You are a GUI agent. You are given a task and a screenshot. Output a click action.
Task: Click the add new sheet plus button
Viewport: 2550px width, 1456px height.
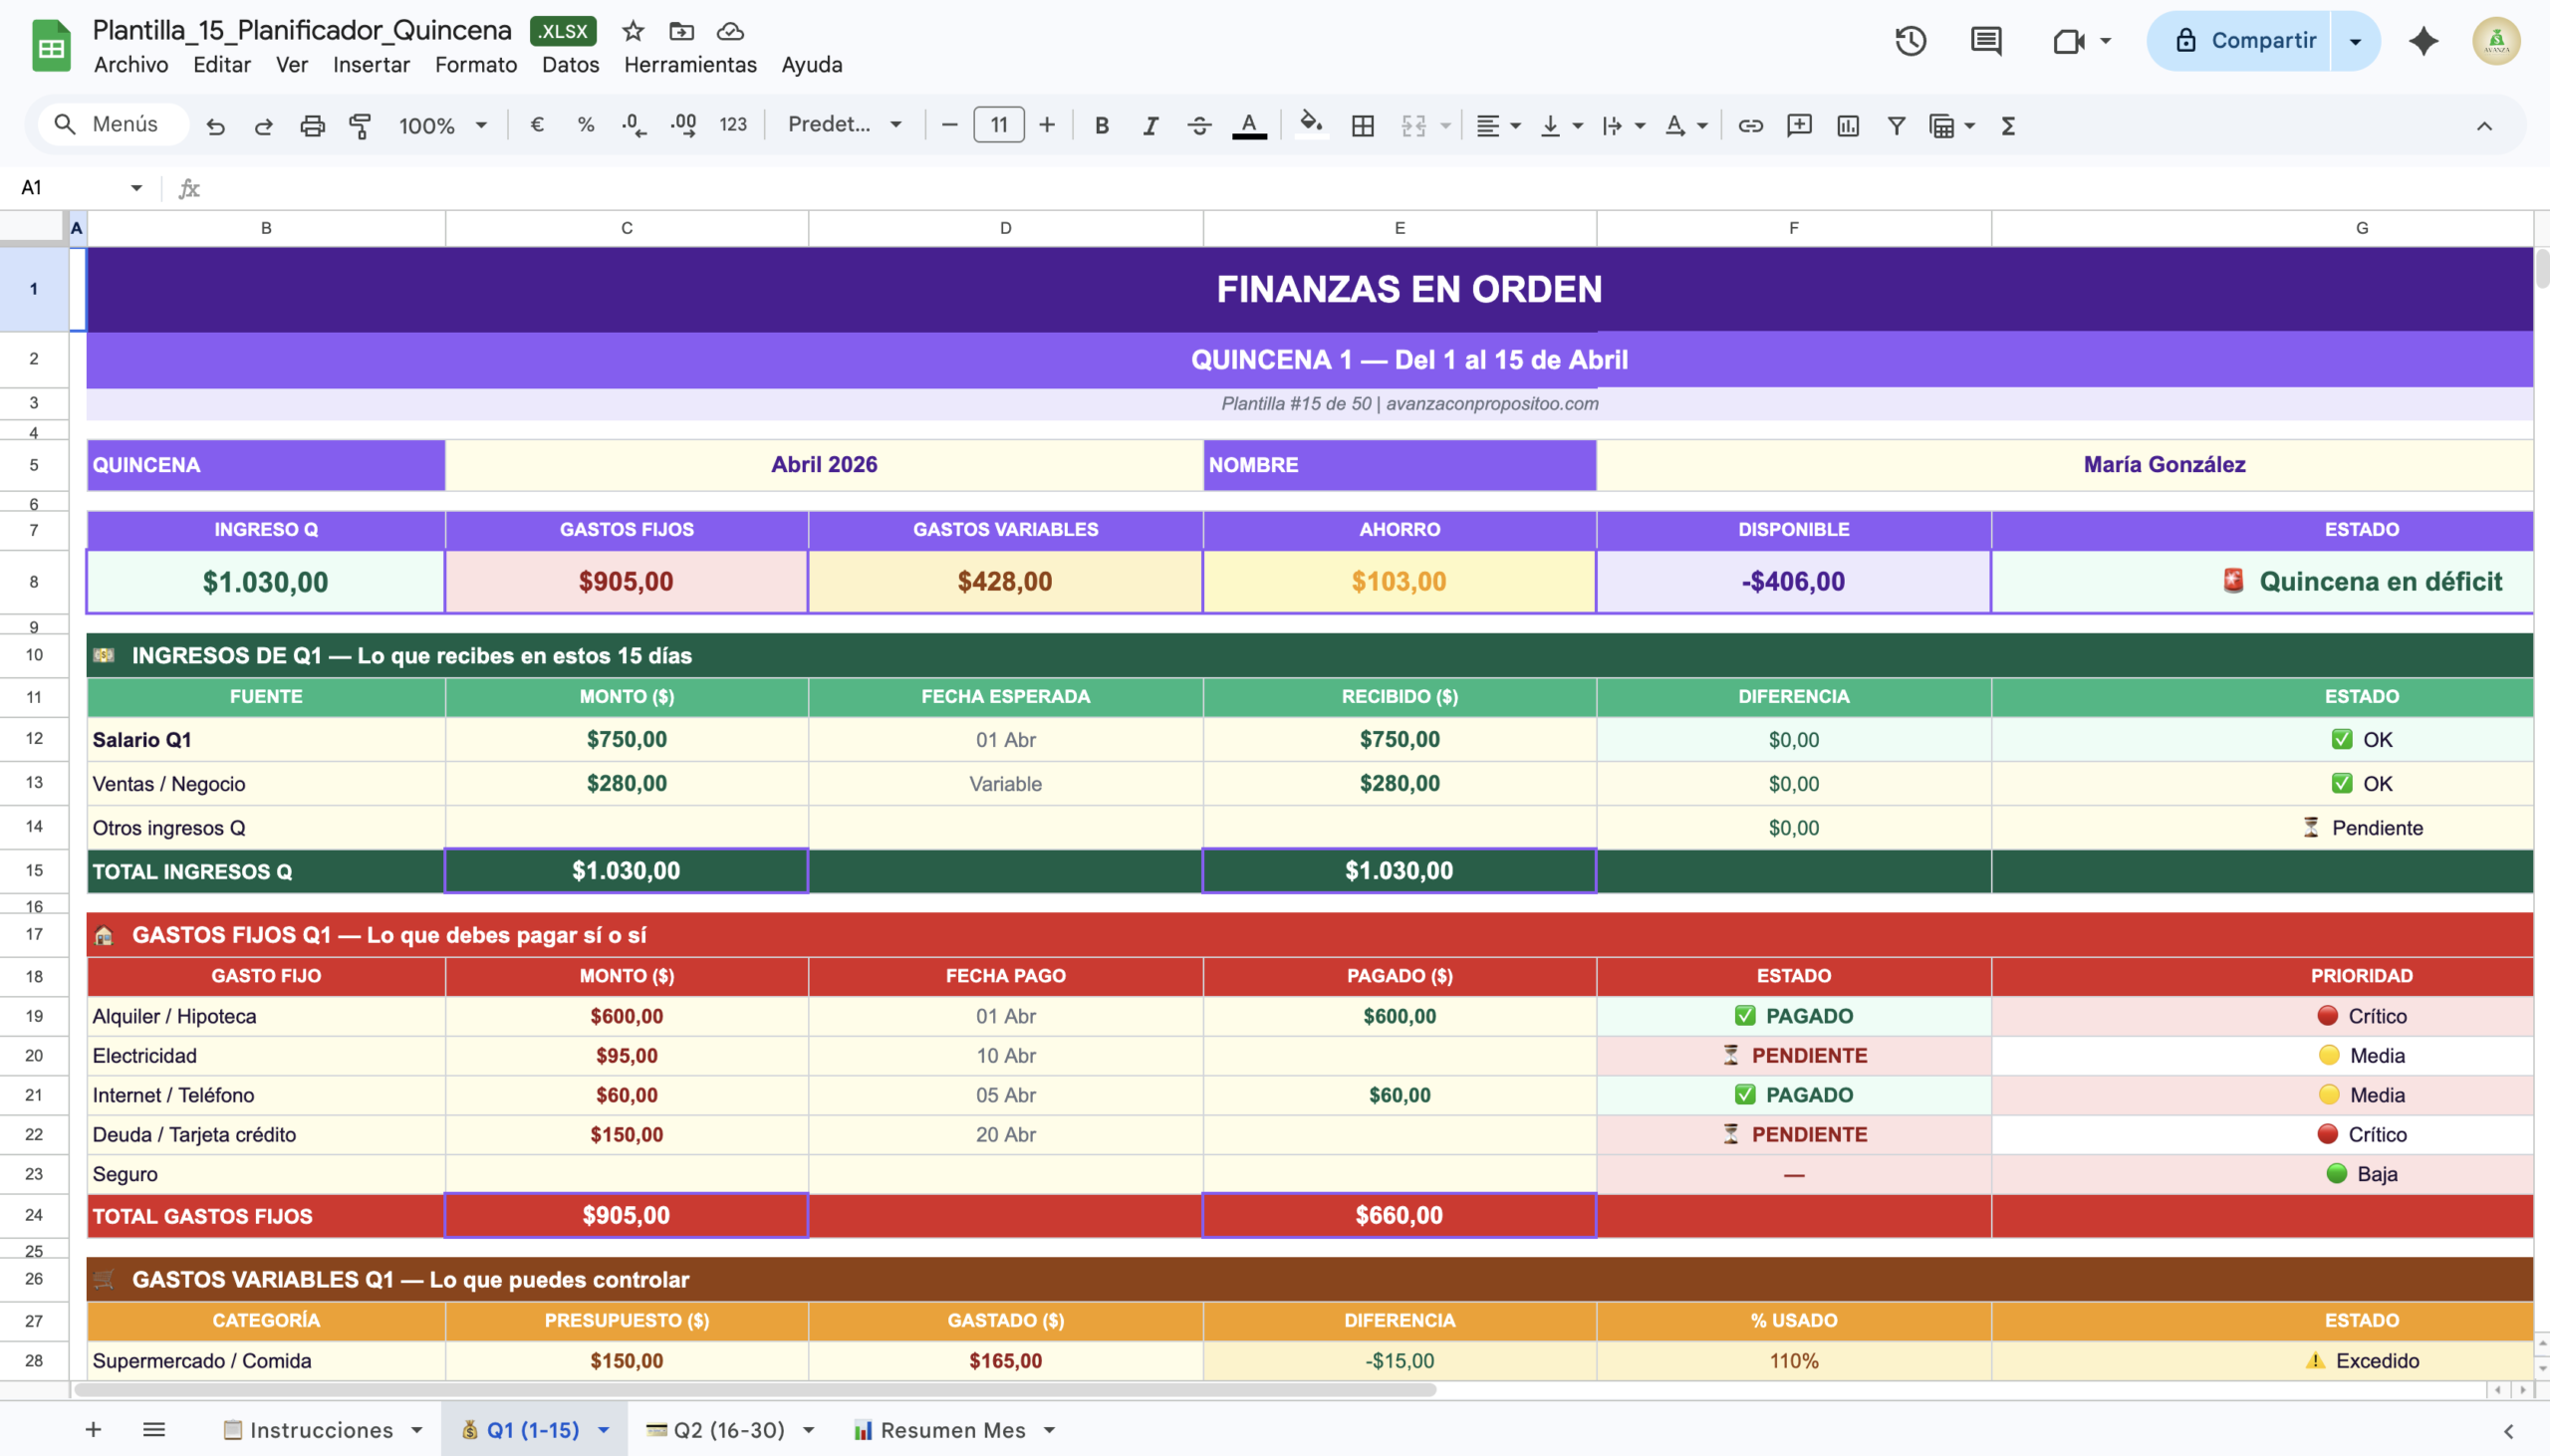click(93, 1430)
